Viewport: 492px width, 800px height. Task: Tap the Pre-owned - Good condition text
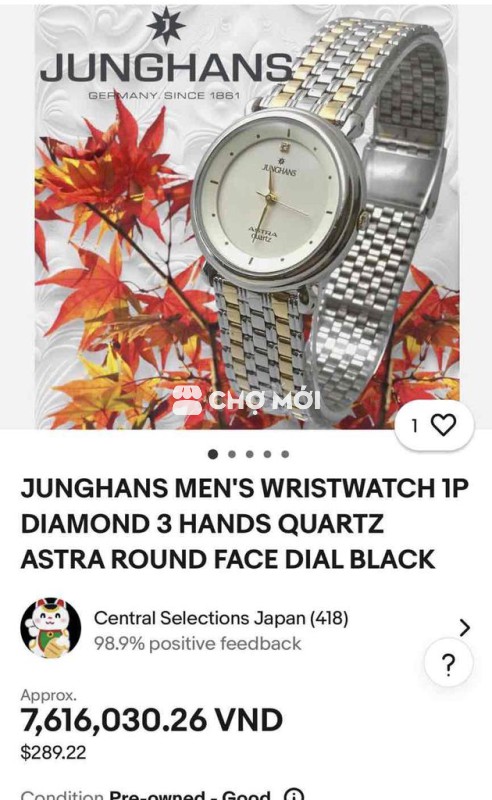(x=189, y=794)
